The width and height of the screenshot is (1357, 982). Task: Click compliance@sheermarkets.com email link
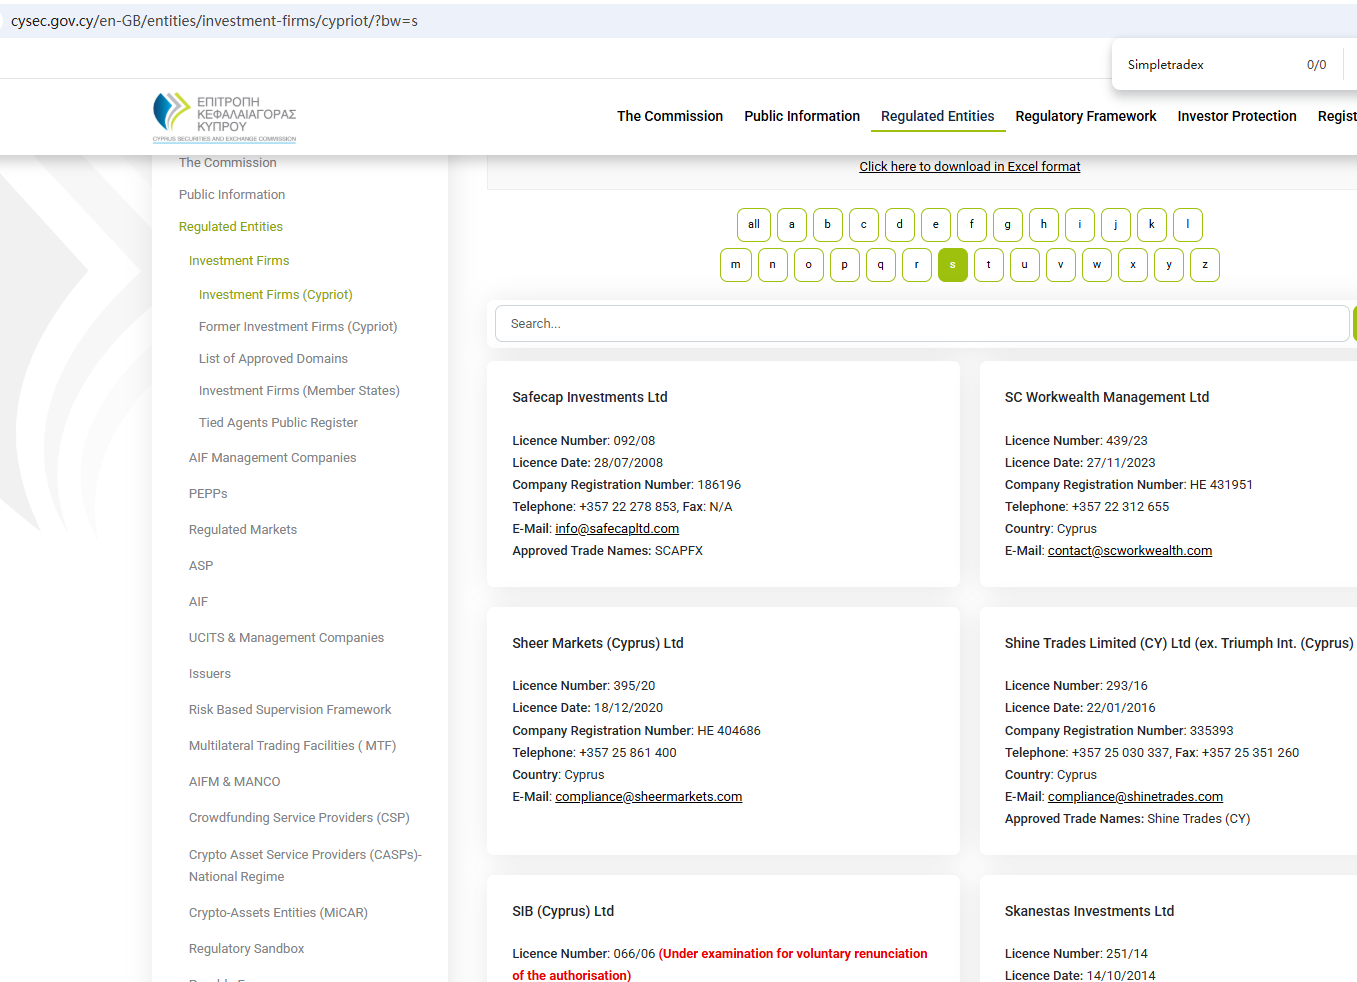(648, 797)
